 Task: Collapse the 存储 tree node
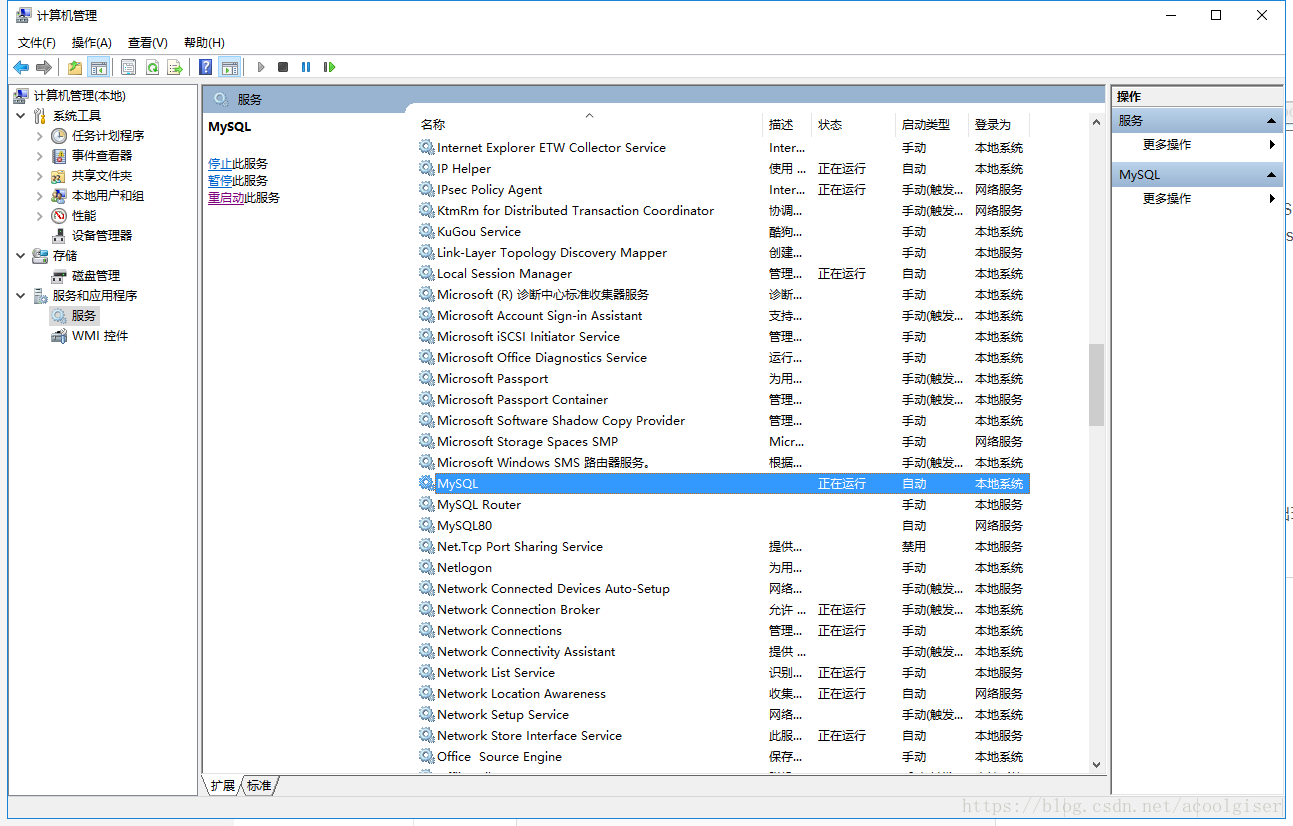21,255
